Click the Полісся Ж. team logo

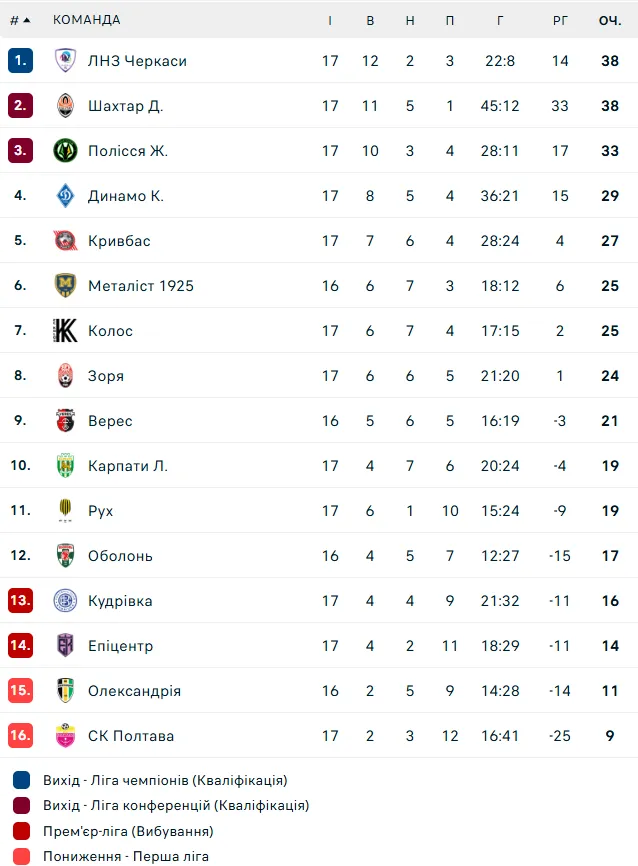65,151
